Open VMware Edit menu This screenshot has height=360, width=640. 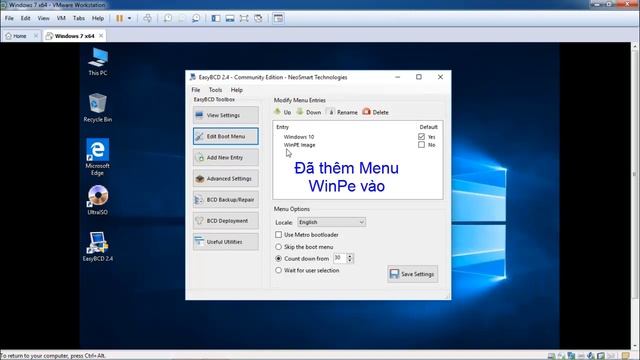coord(25,18)
